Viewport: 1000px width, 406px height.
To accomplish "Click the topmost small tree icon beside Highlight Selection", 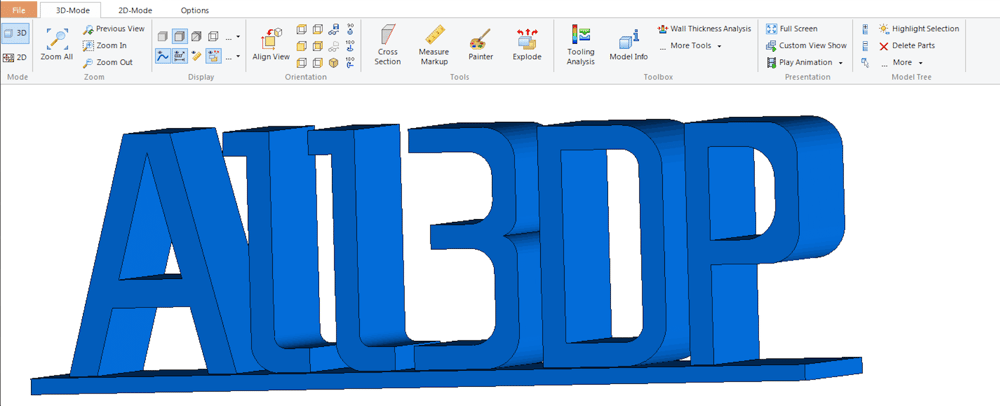I will (x=865, y=29).
